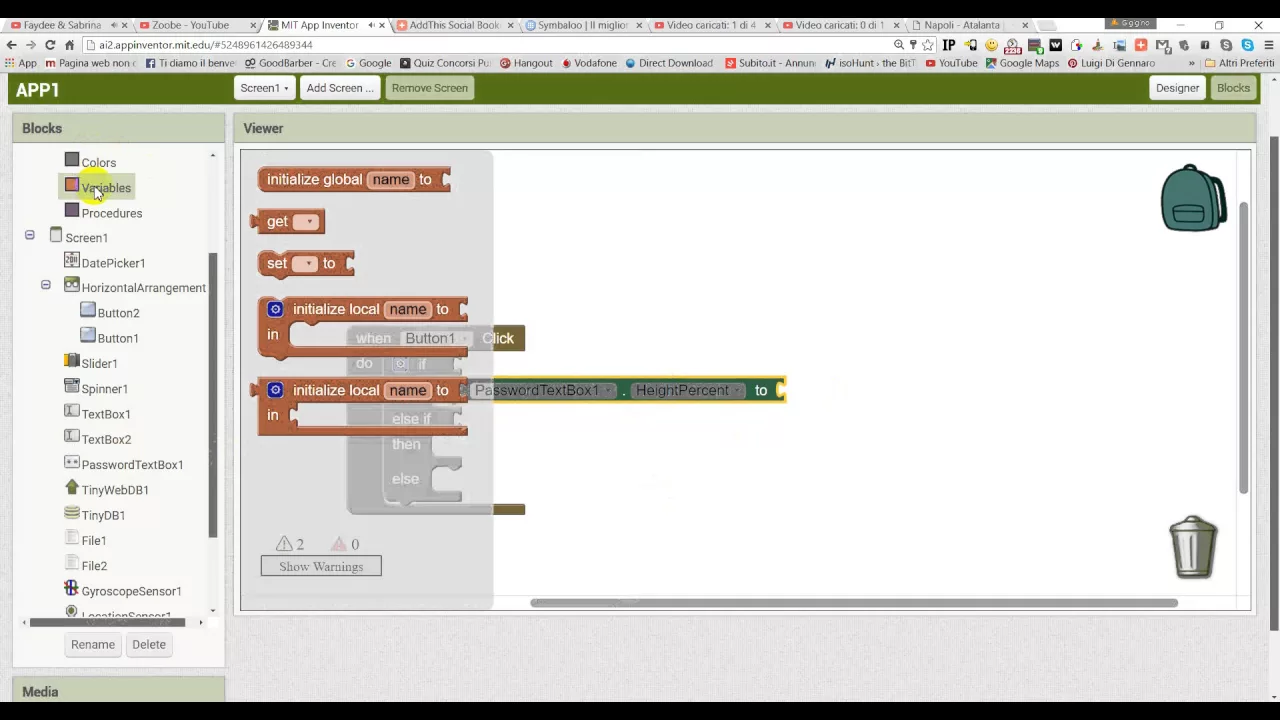
Task: Switch to Designer view
Action: 1177,88
